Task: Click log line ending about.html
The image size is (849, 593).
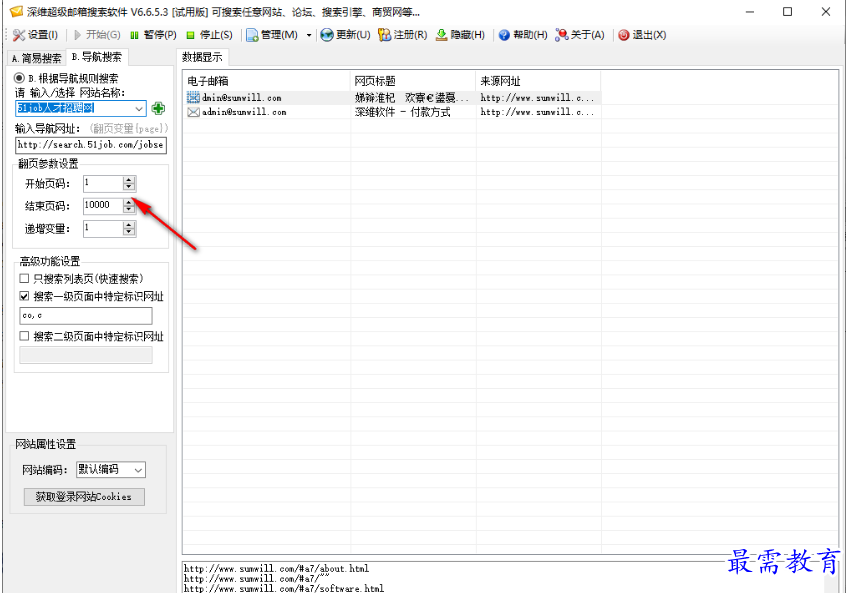Action: point(276,569)
